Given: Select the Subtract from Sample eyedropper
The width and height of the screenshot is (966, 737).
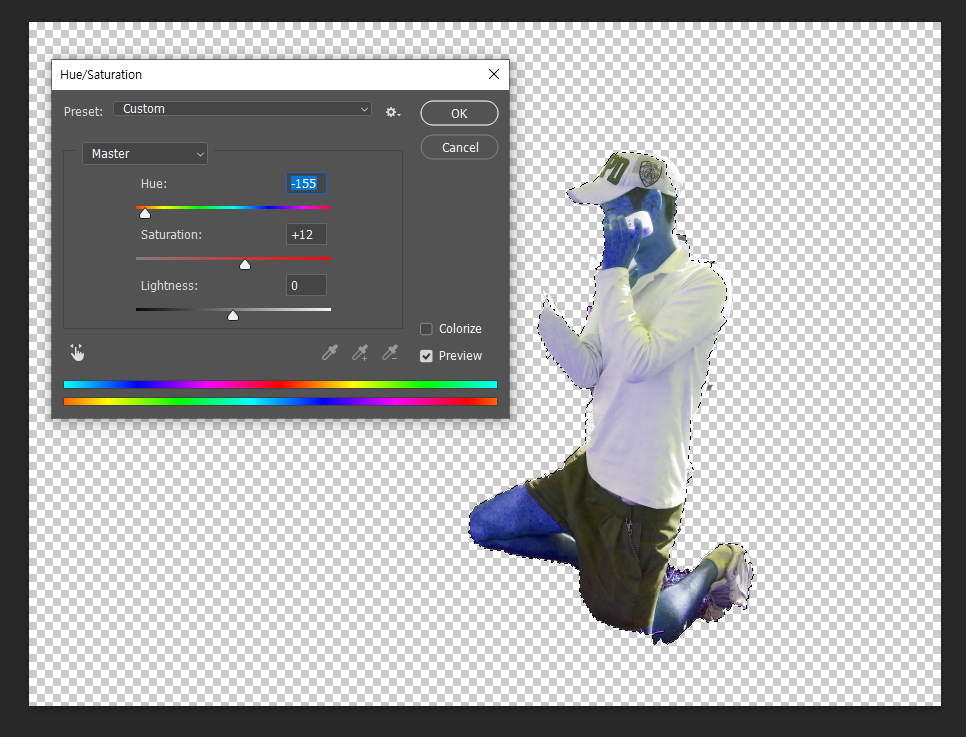Looking at the screenshot, I should 389,352.
